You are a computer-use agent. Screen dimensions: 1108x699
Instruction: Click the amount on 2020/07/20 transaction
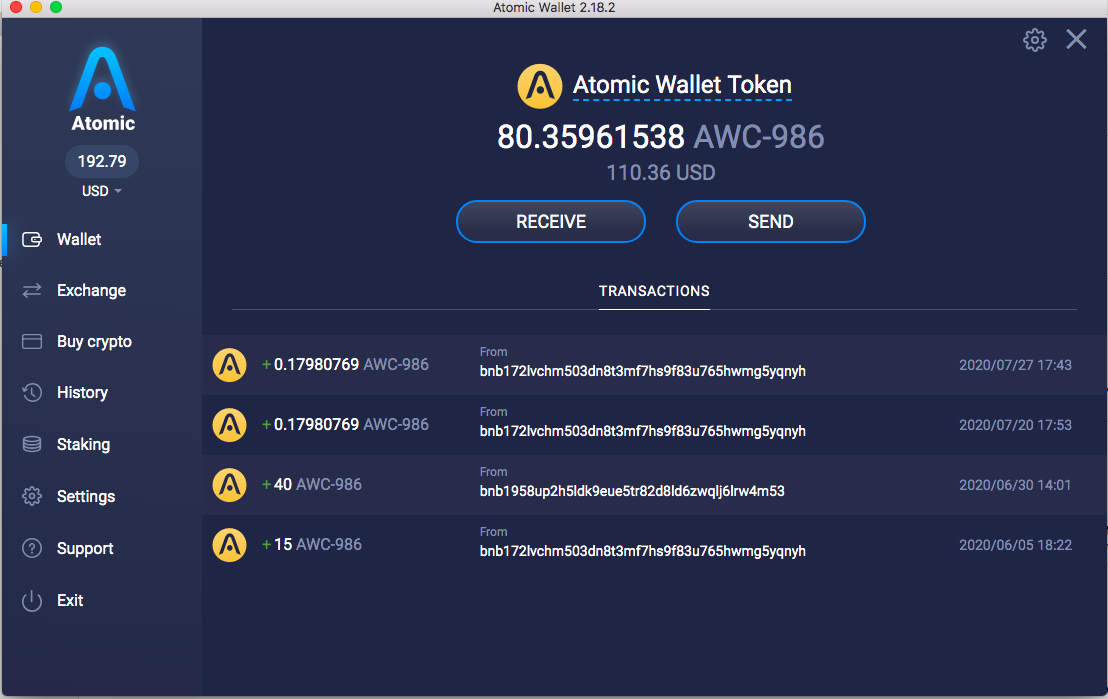point(345,424)
